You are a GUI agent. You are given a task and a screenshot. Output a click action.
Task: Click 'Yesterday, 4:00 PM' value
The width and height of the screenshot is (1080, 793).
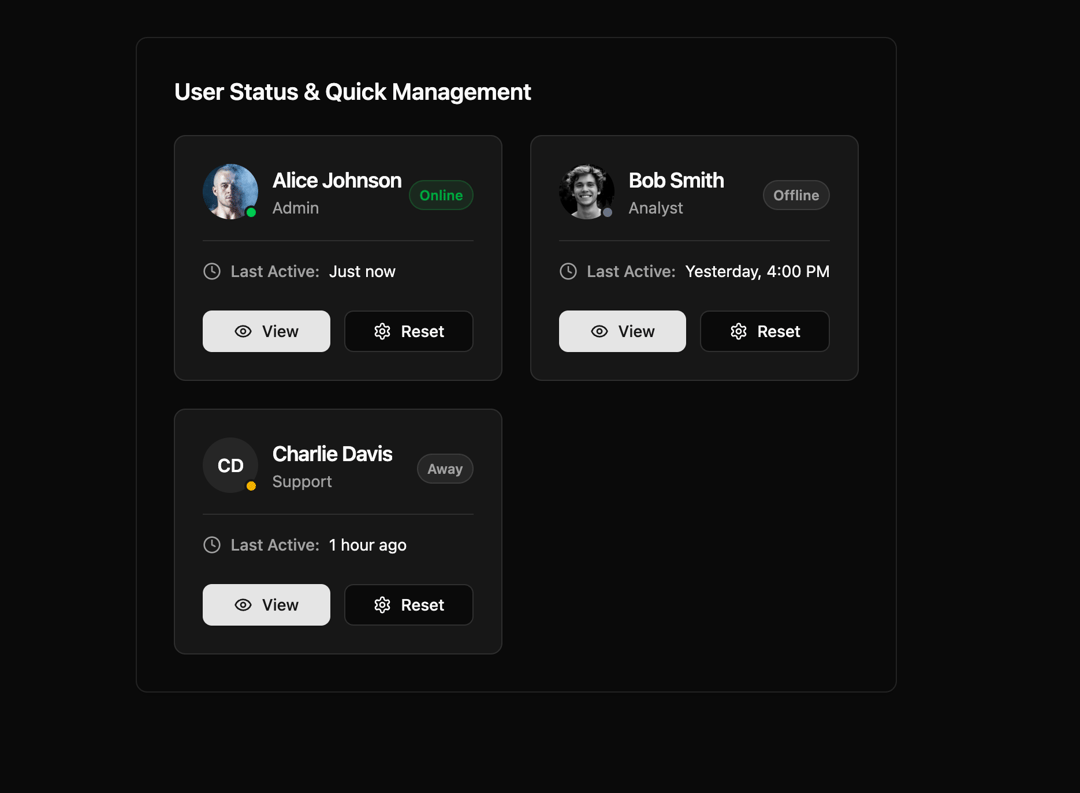[x=757, y=271]
